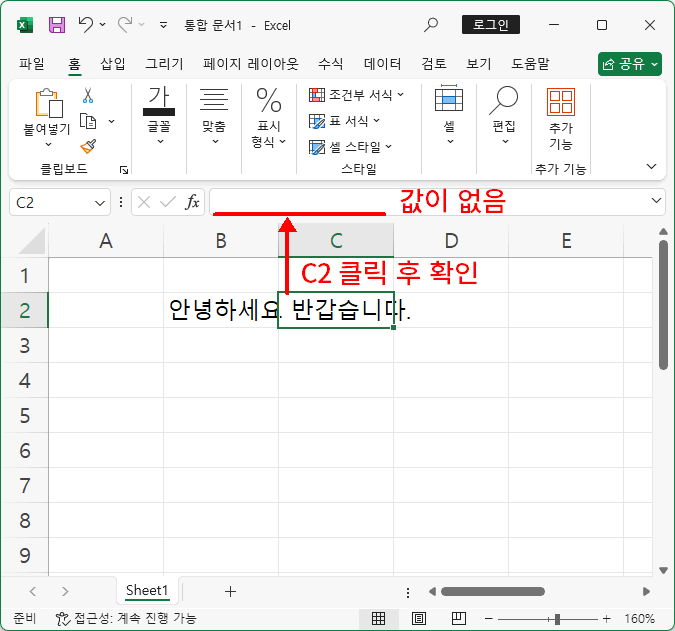Click the vertical scrollbar down arrow

(x=663, y=571)
